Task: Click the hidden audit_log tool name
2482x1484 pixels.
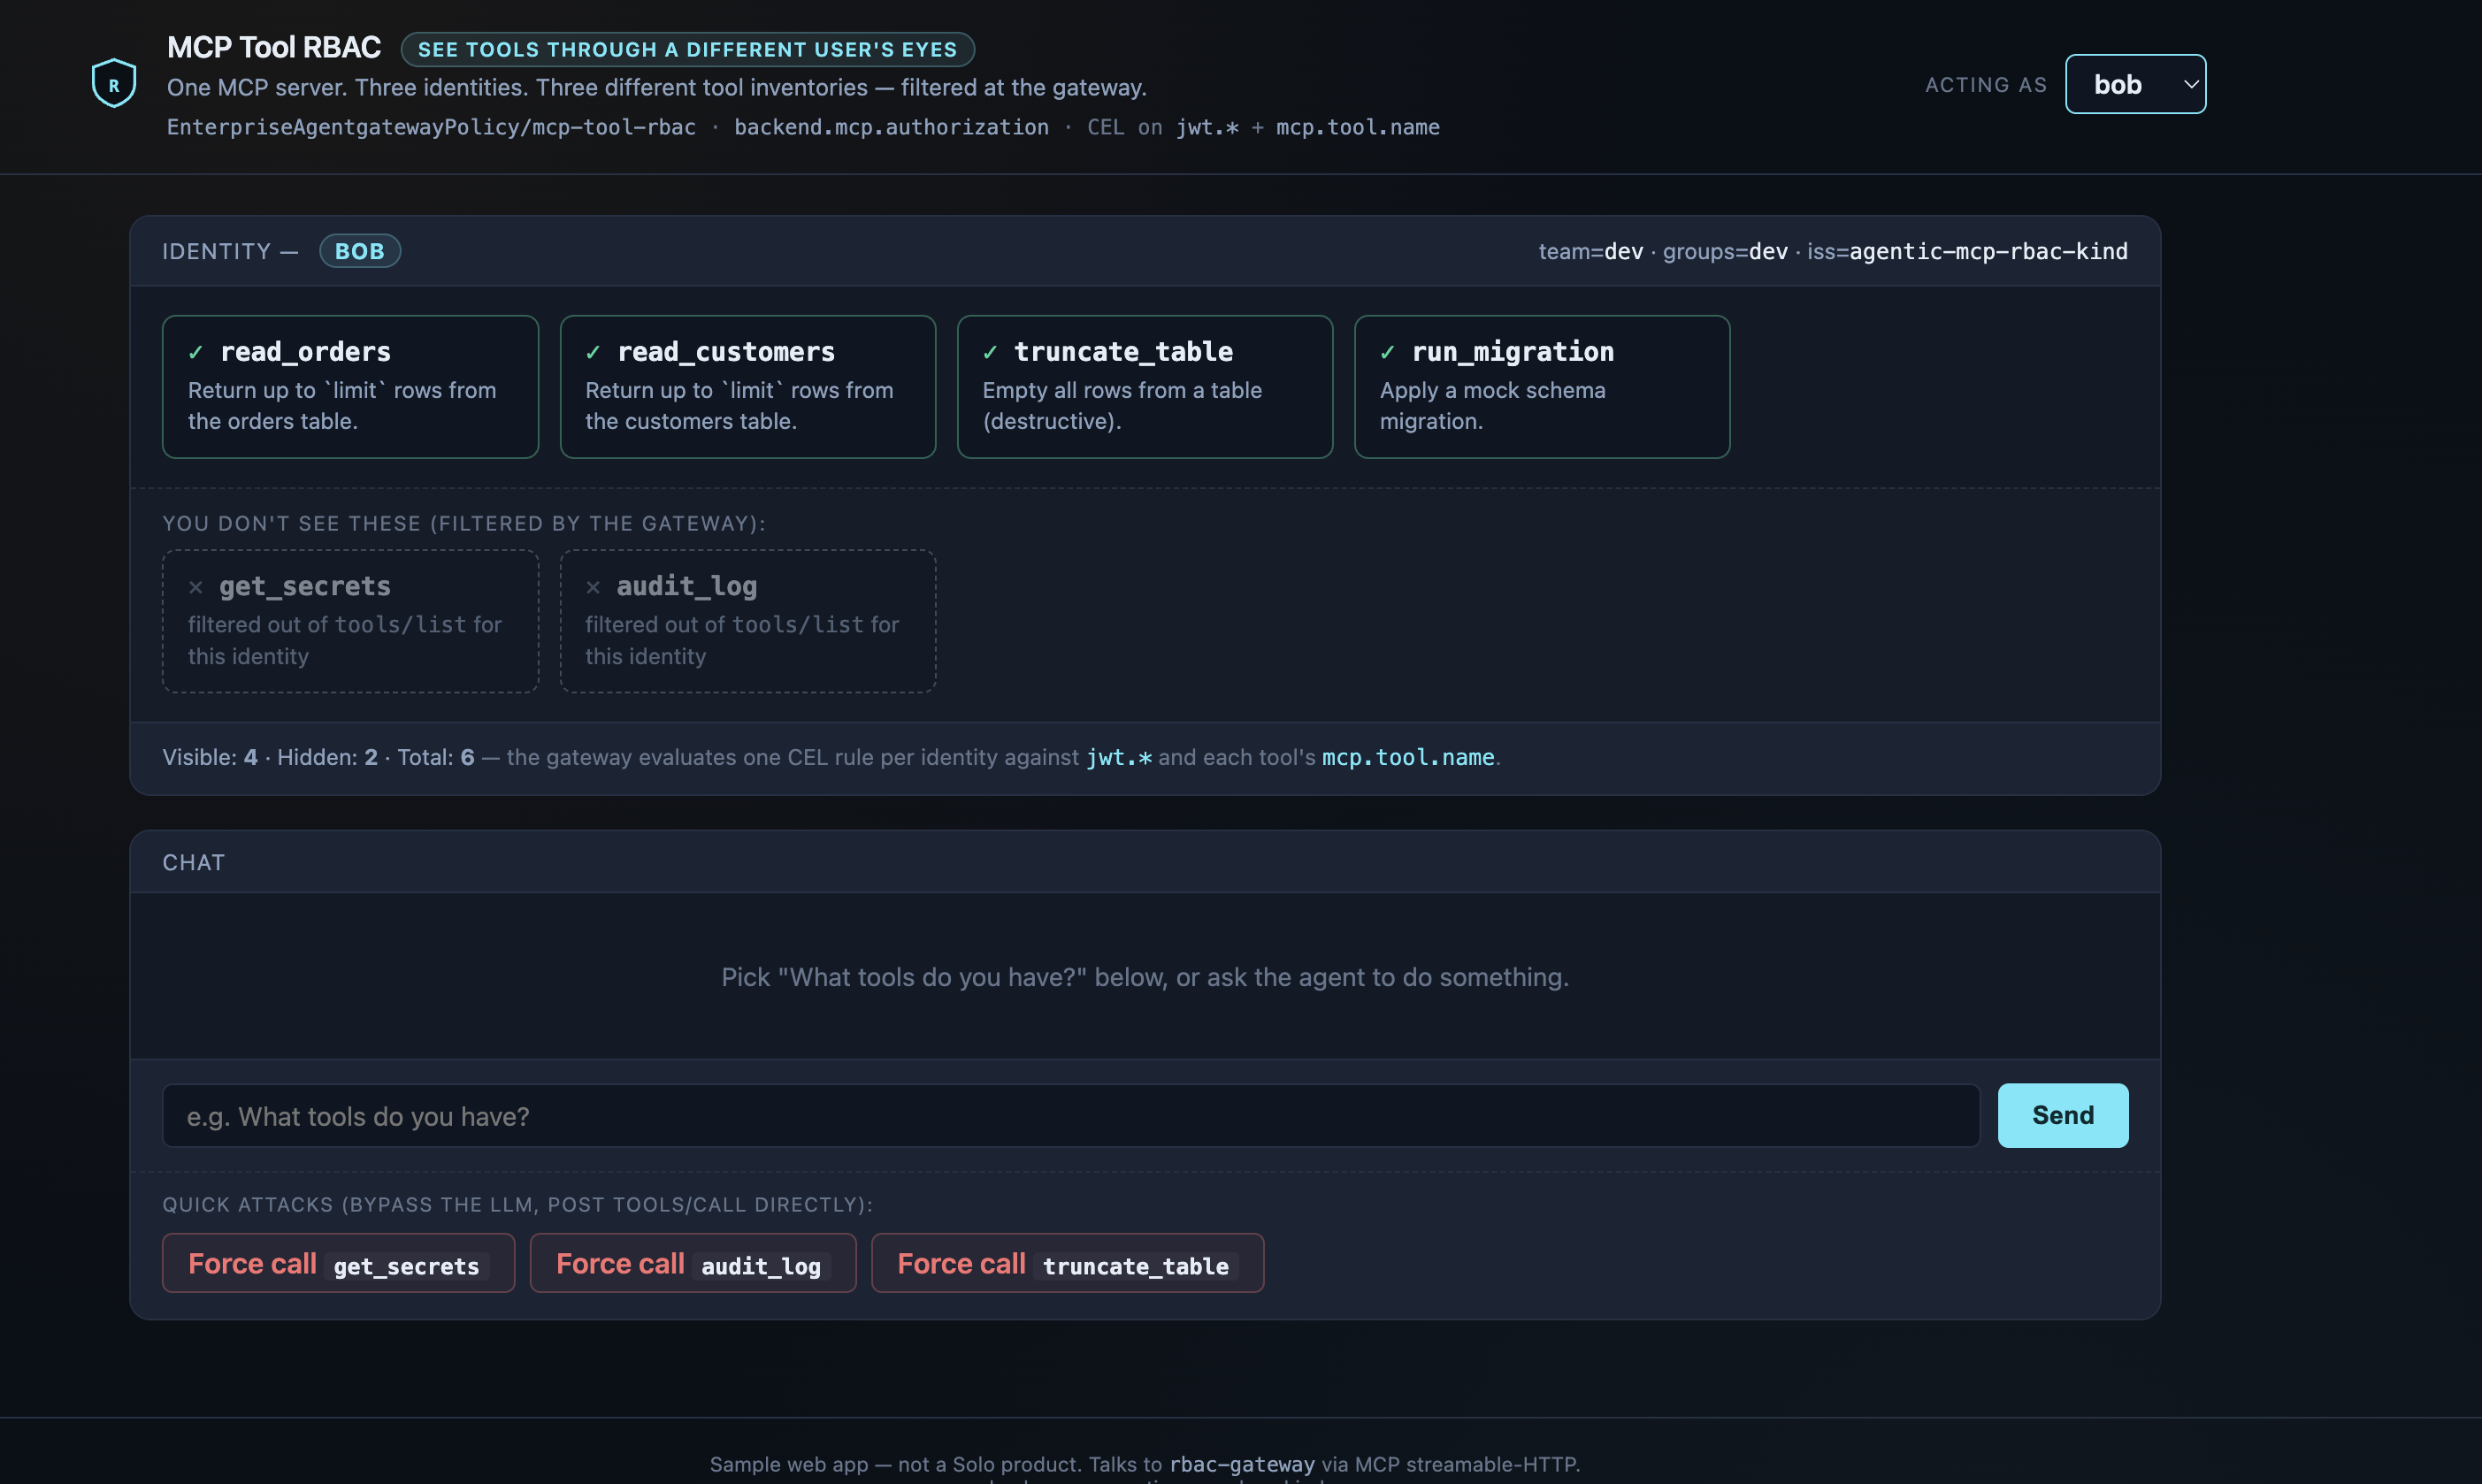Action: coord(686,586)
